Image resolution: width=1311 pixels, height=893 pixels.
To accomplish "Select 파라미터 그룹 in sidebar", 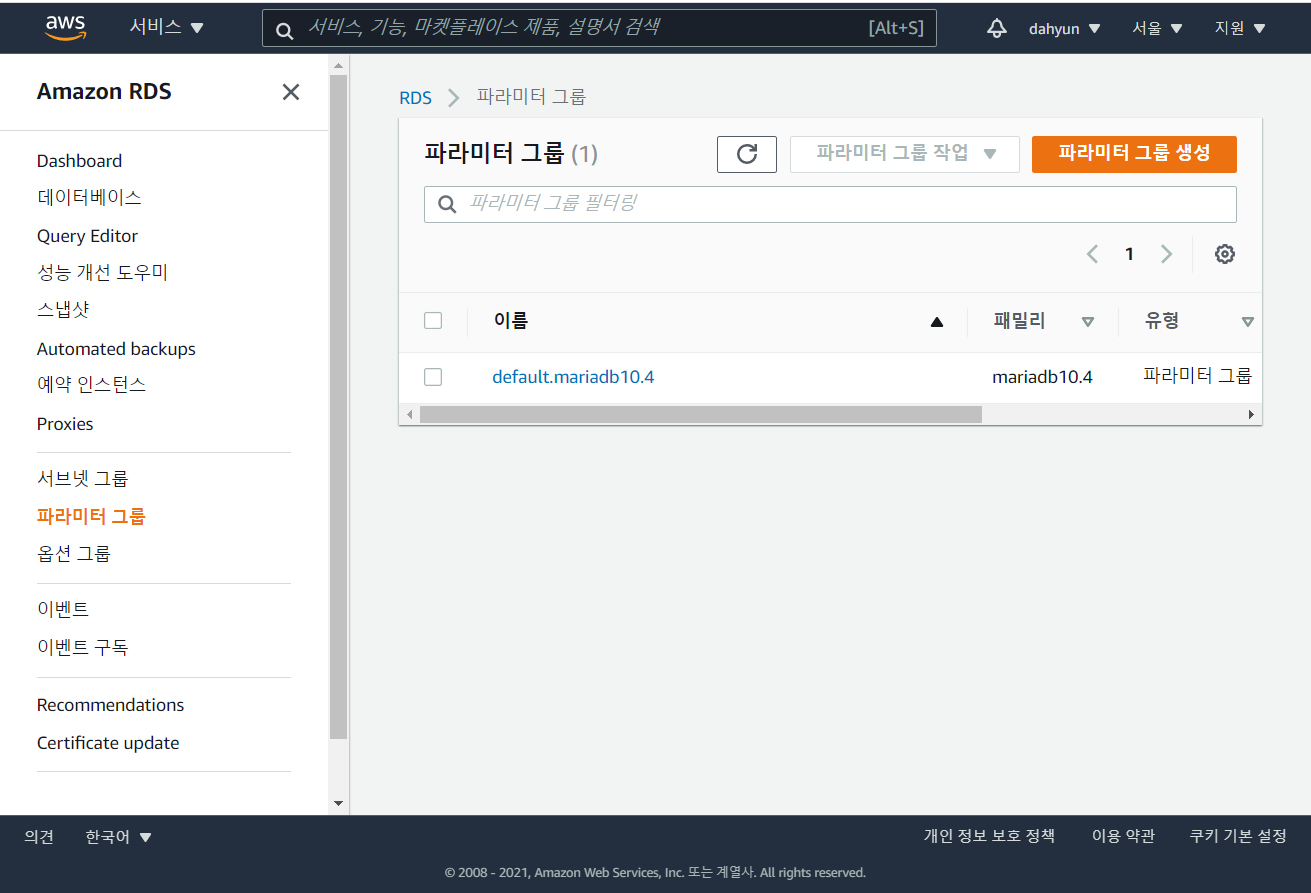I will (x=91, y=517).
